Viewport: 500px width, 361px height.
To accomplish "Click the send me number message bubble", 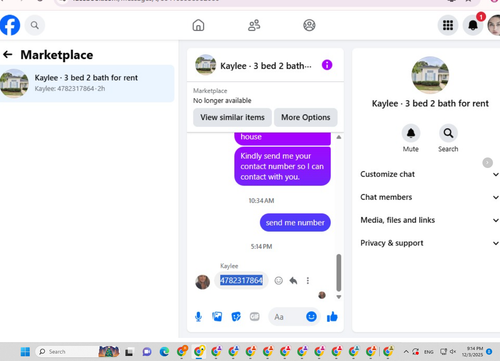I will pos(295,222).
